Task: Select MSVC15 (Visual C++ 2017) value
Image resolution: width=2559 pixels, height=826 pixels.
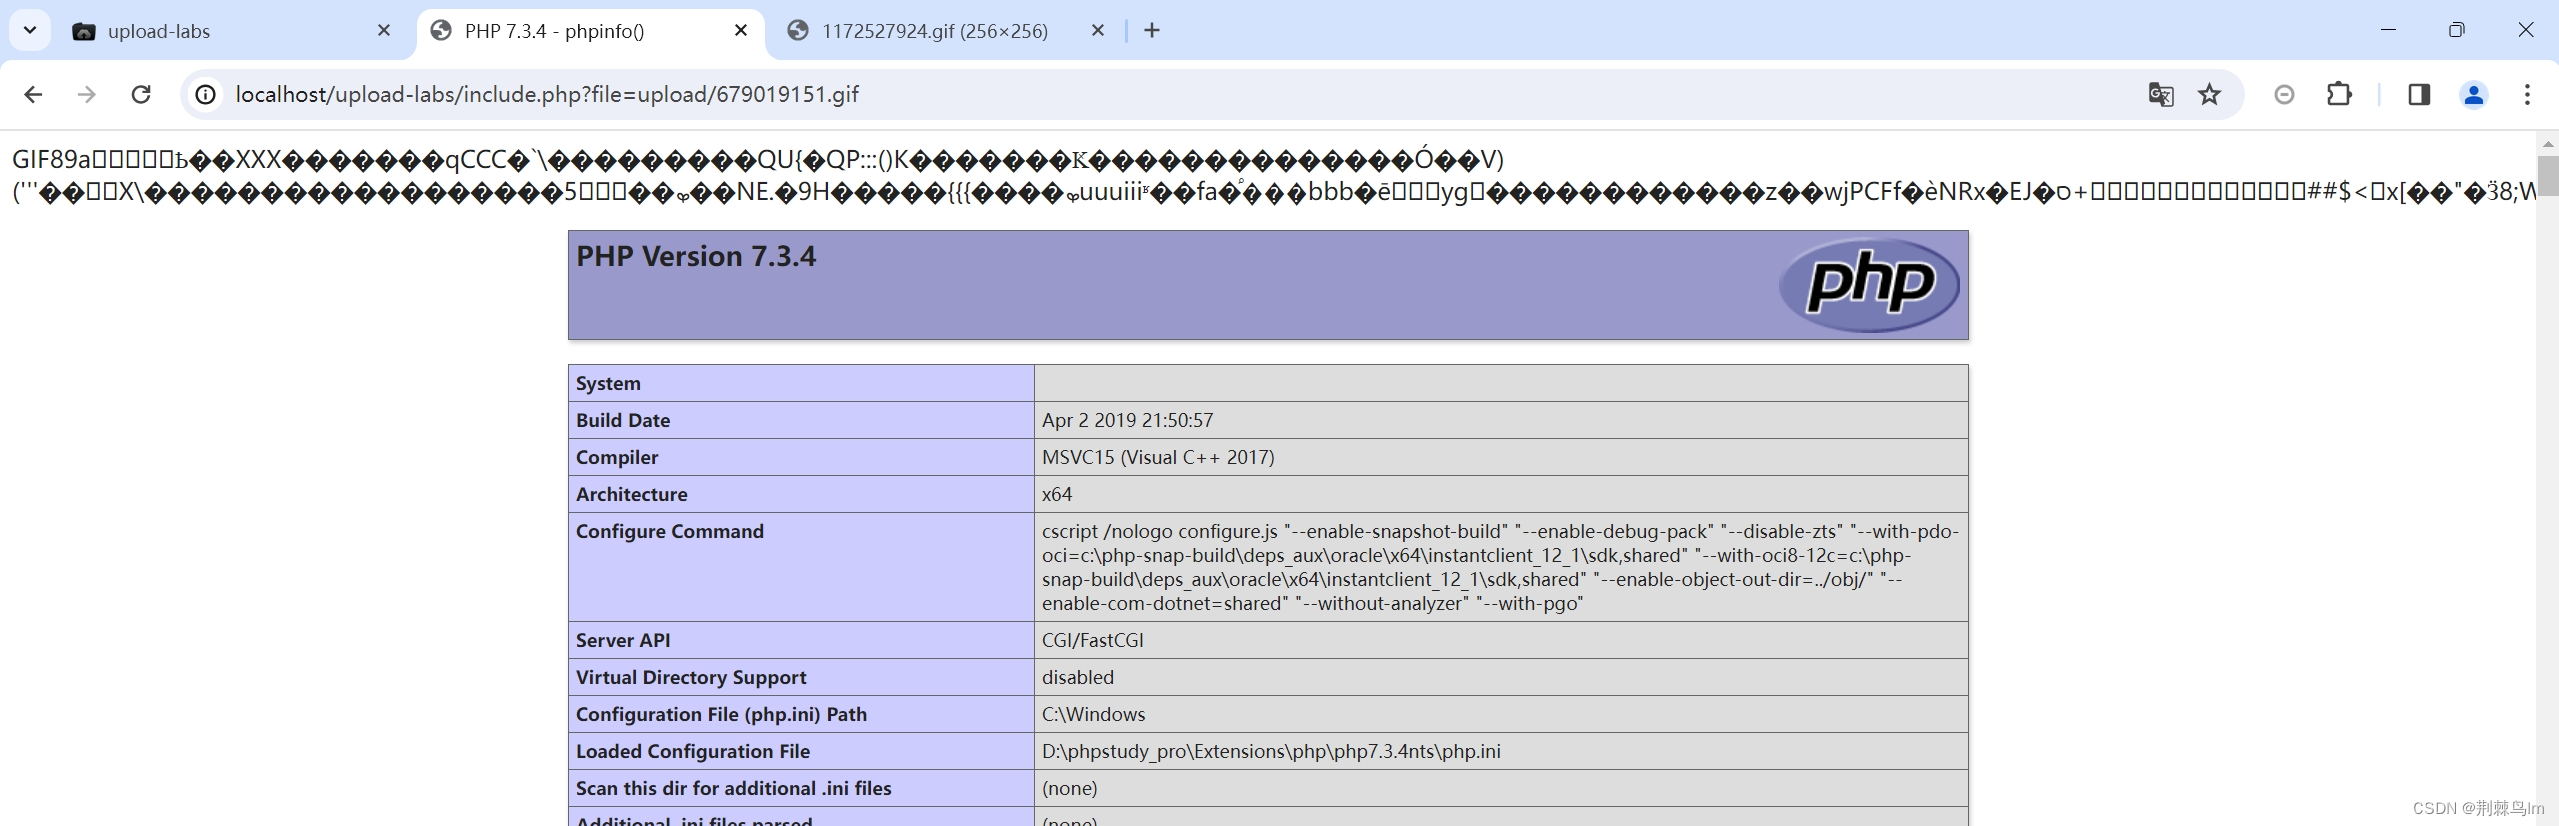Action: tap(1158, 457)
